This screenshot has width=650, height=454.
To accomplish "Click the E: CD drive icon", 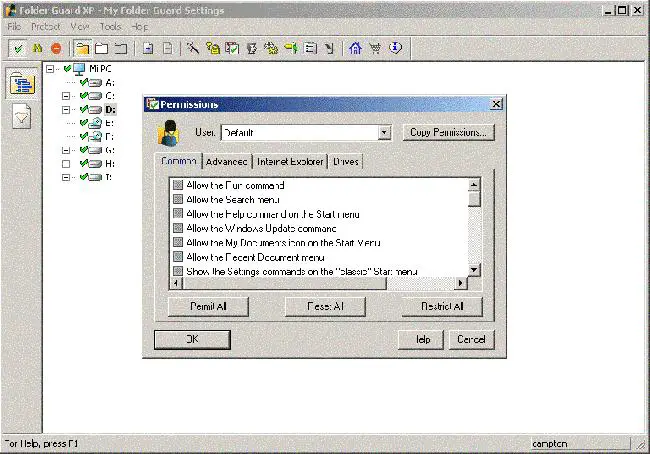I will coord(96,123).
